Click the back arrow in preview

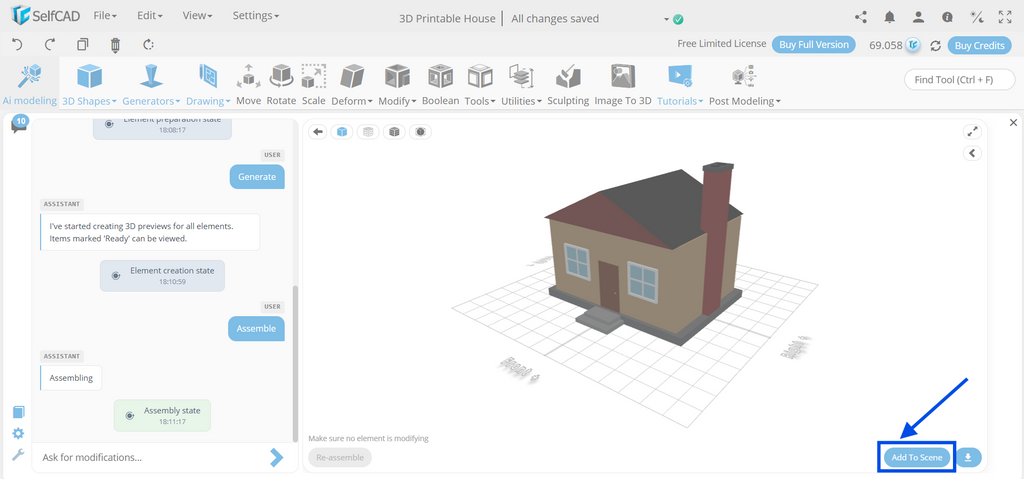click(318, 132)
